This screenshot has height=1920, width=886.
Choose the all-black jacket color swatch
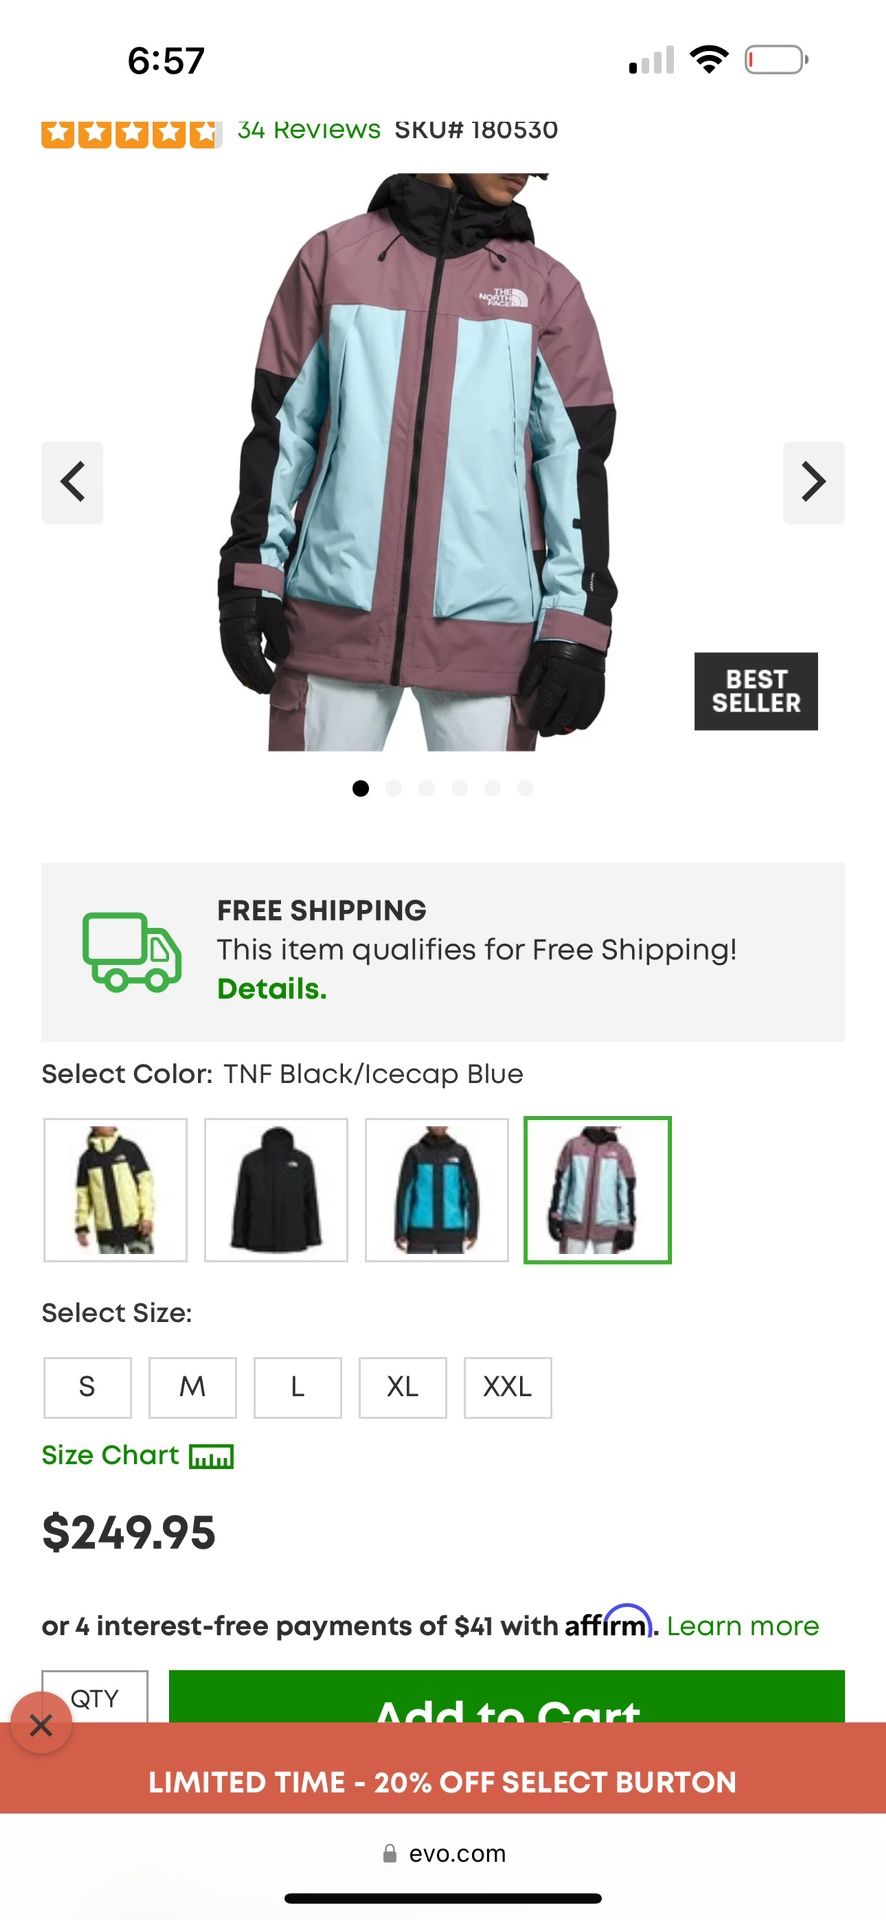(x=276, y=1190)
